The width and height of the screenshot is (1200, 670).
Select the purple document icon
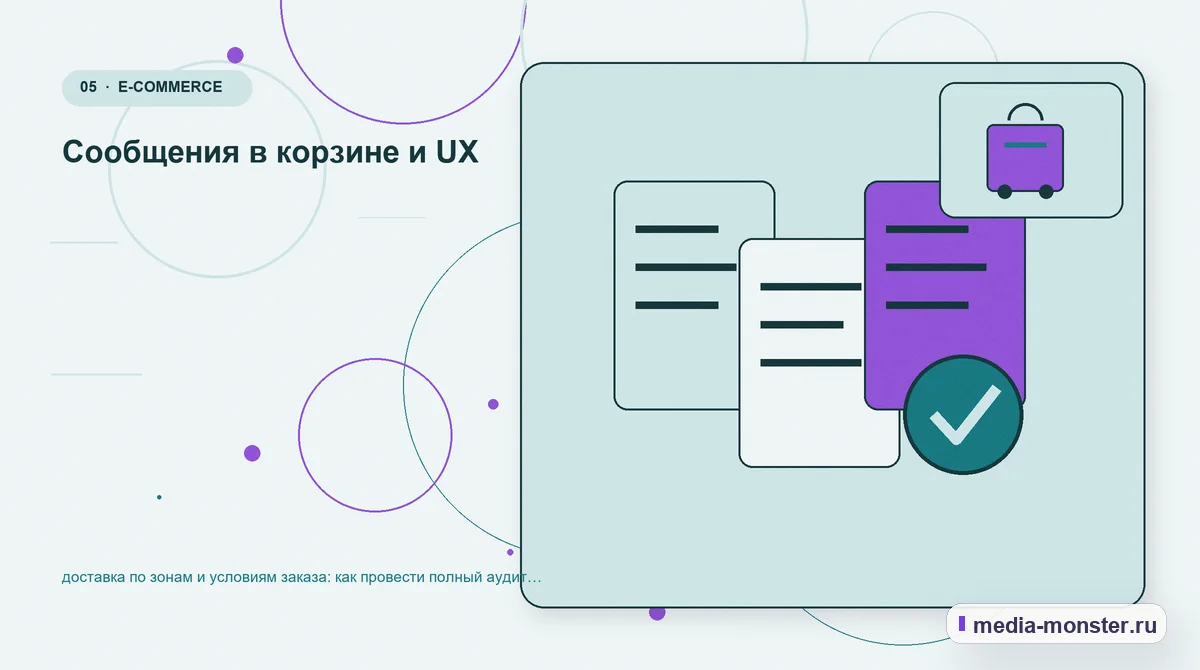945,295
